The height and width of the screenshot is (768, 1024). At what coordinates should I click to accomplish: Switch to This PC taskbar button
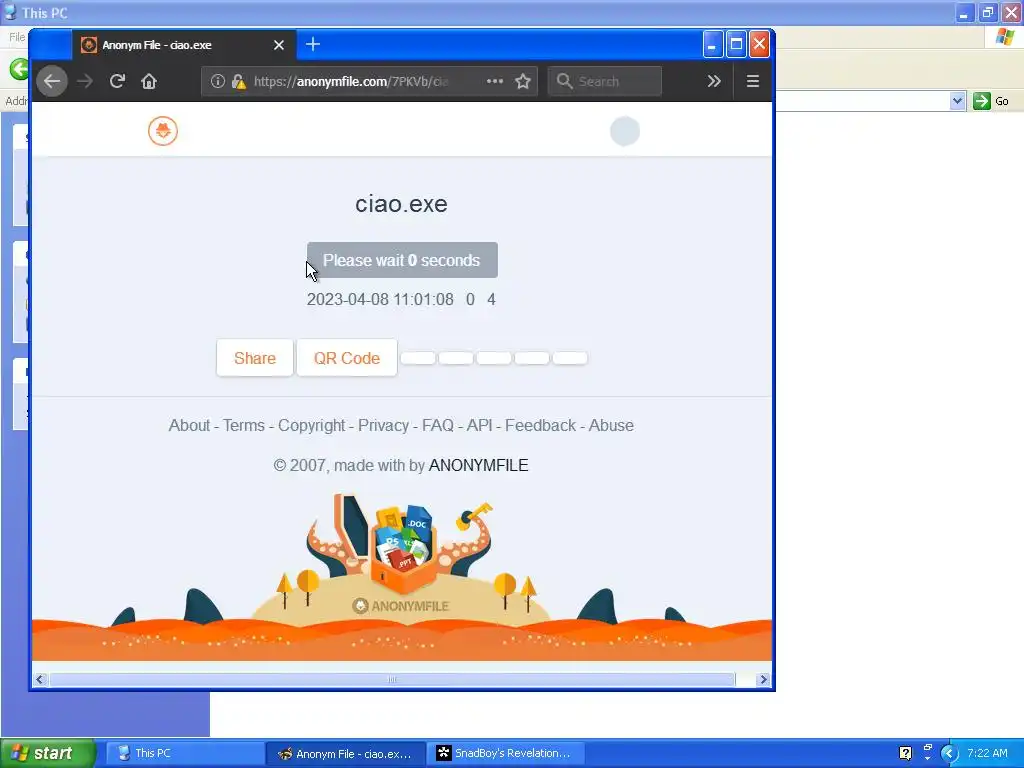(184, 753)
